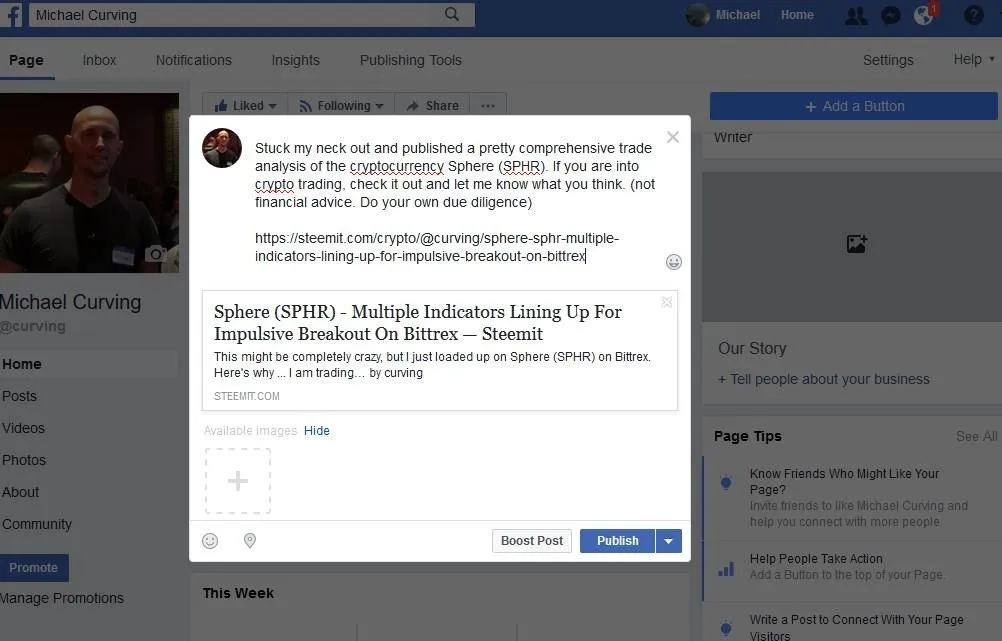Image resolution: width=1002 pixels, height=641 pixels.
Task: Select About in the left sidebar
Action: [x=20, y=492]
